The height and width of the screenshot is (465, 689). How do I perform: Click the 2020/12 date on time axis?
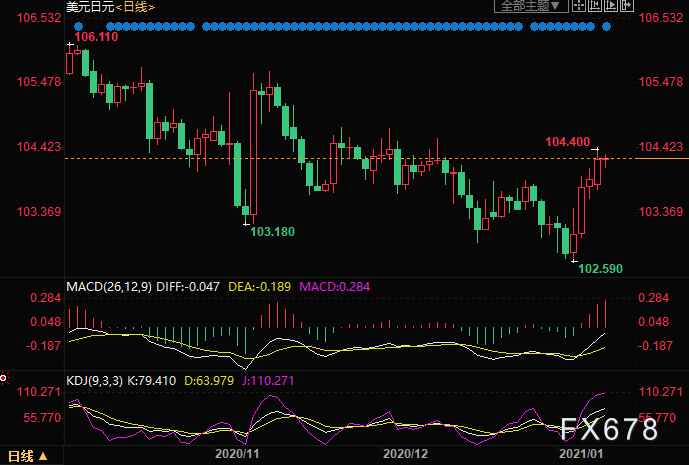coord(406,453)
